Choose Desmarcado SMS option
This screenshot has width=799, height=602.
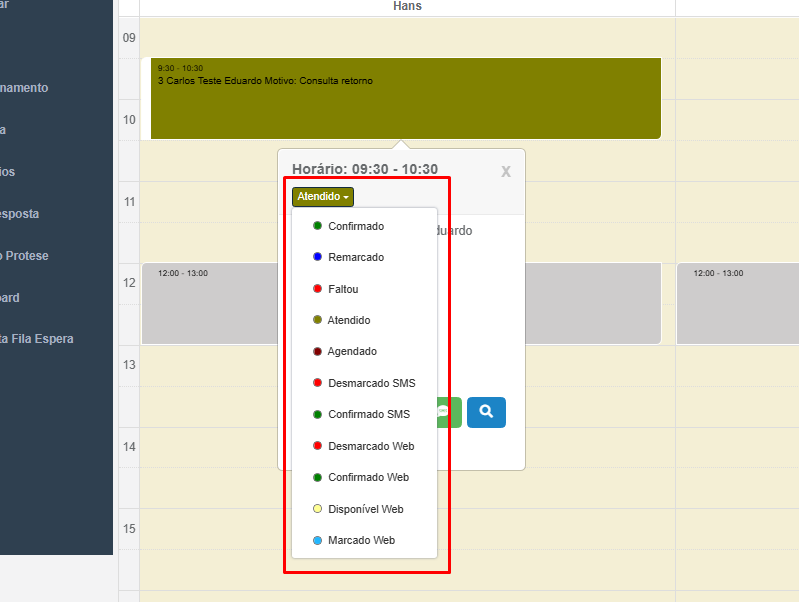click(x=371, y=383)
